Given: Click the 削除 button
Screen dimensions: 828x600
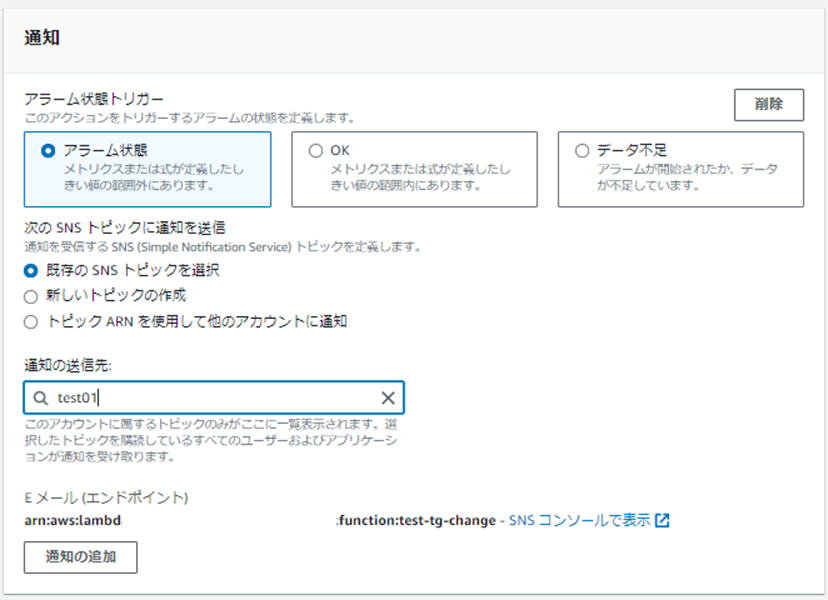Looking at the screenshot, I should pos(769,105).
